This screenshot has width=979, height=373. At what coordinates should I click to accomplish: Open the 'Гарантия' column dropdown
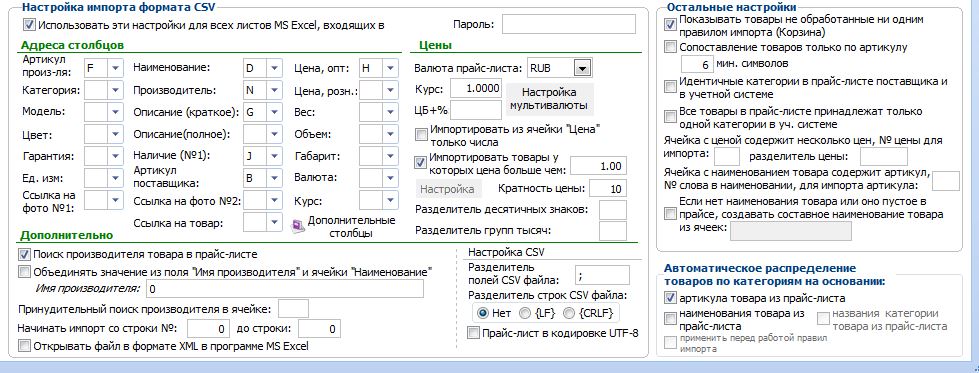(116, 156)
